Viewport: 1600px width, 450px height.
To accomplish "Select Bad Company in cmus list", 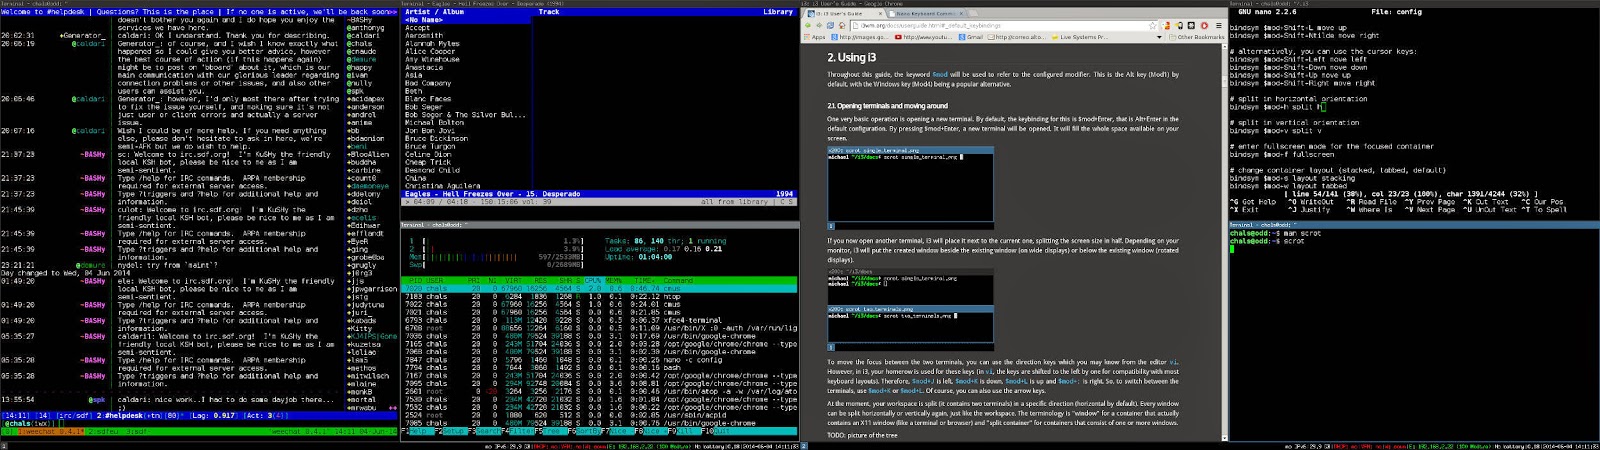I will [428, 84].
